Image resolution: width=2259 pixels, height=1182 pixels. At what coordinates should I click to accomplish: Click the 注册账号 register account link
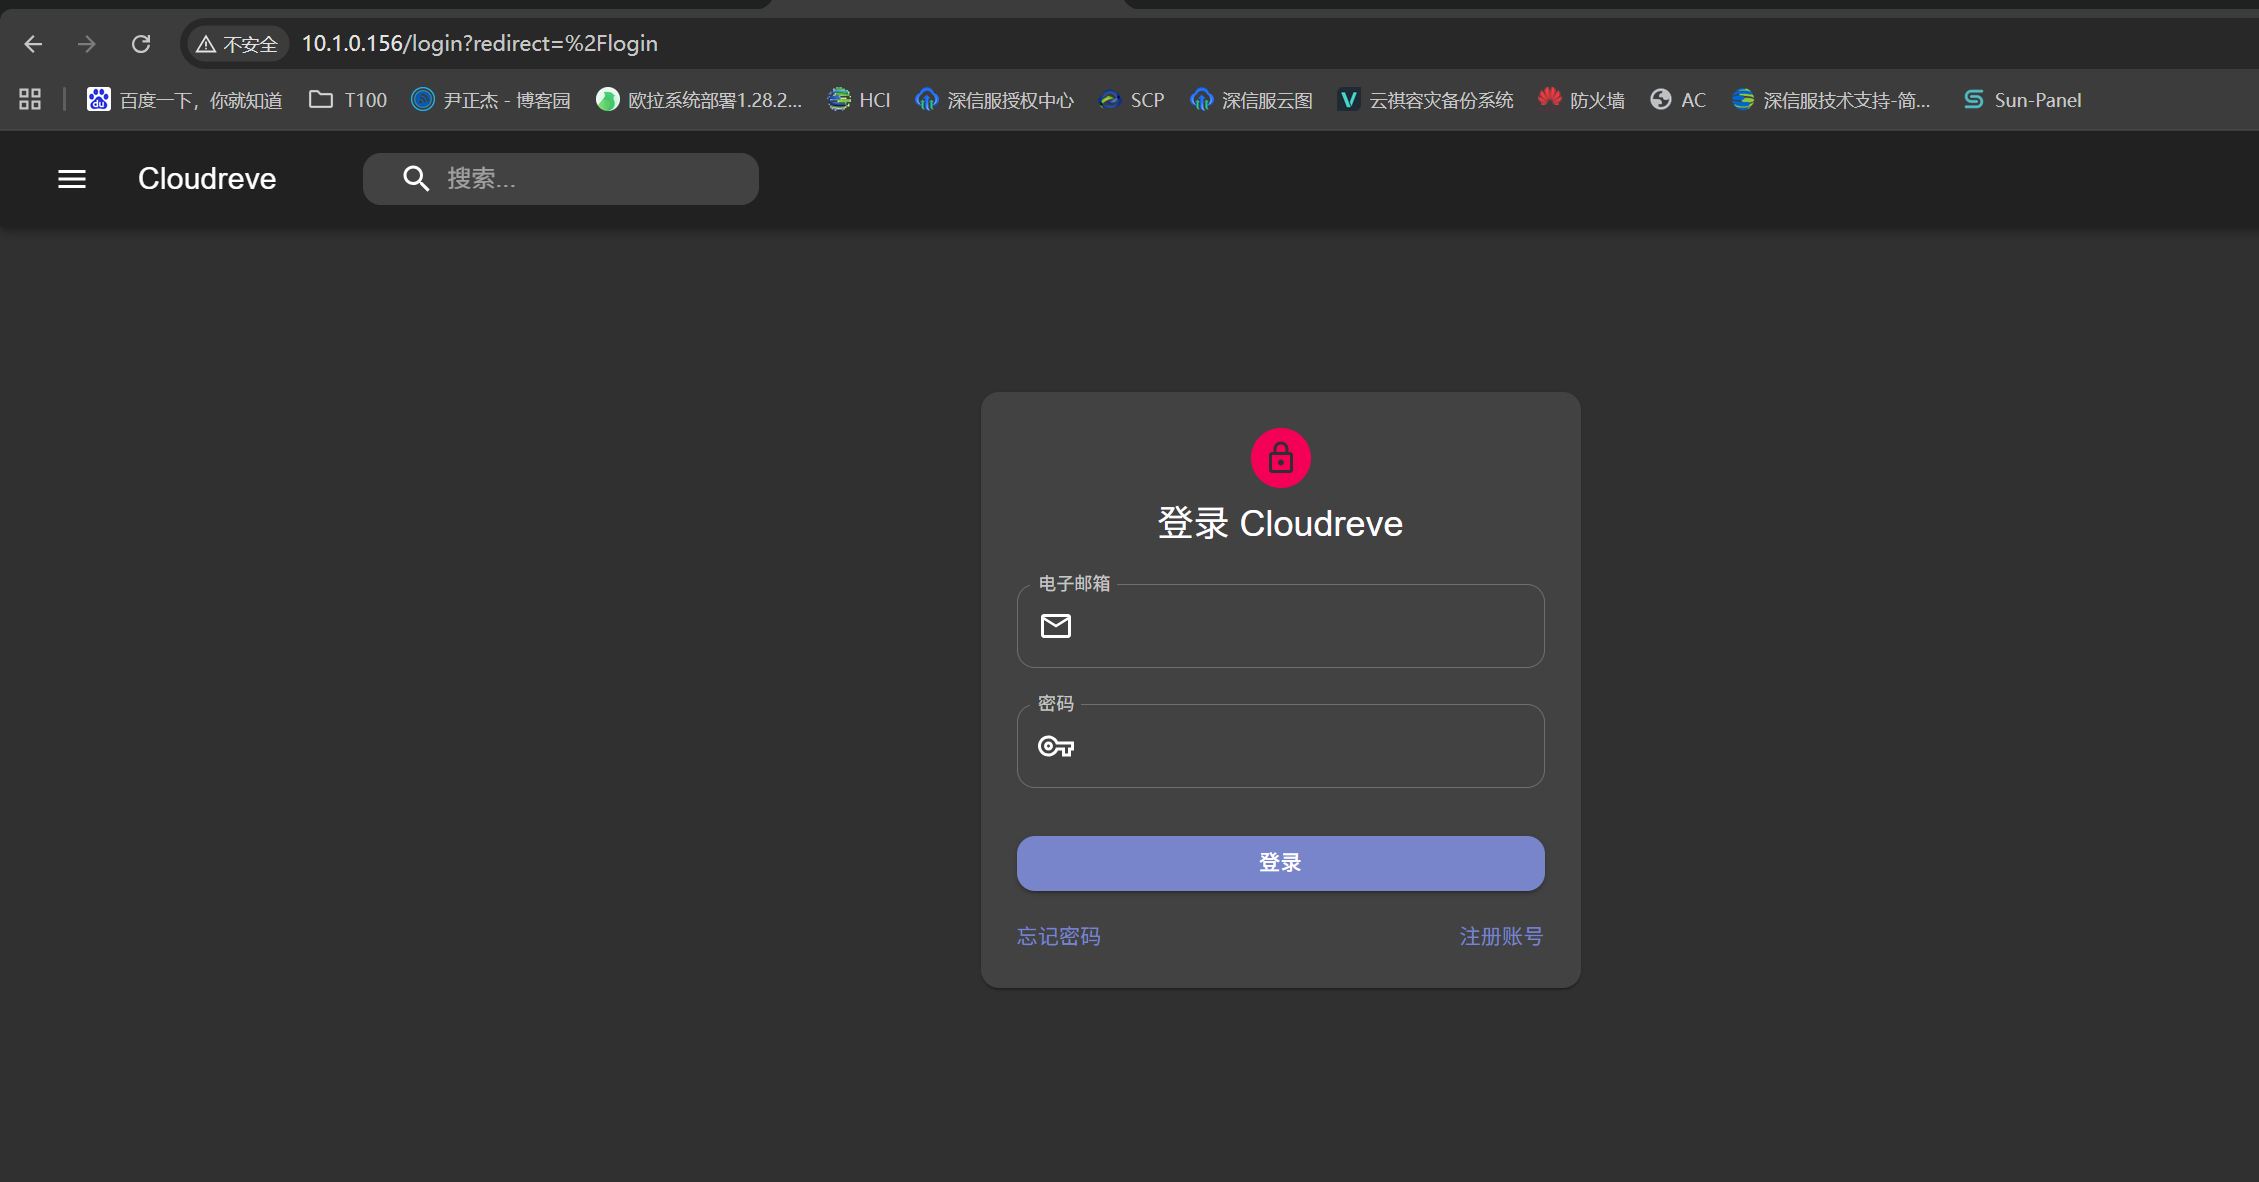click(1501, 936)
